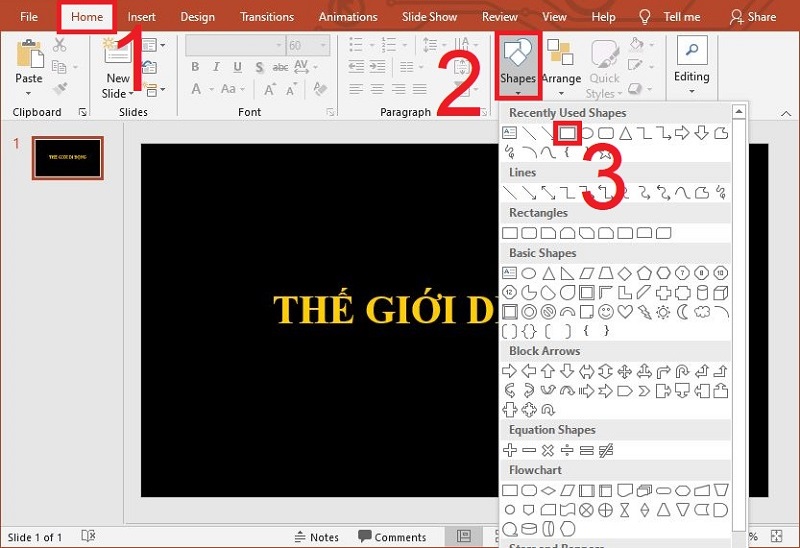Viewport: 800px width, 548px height.
Task: Open the File tab
Action: click(29, 17)
